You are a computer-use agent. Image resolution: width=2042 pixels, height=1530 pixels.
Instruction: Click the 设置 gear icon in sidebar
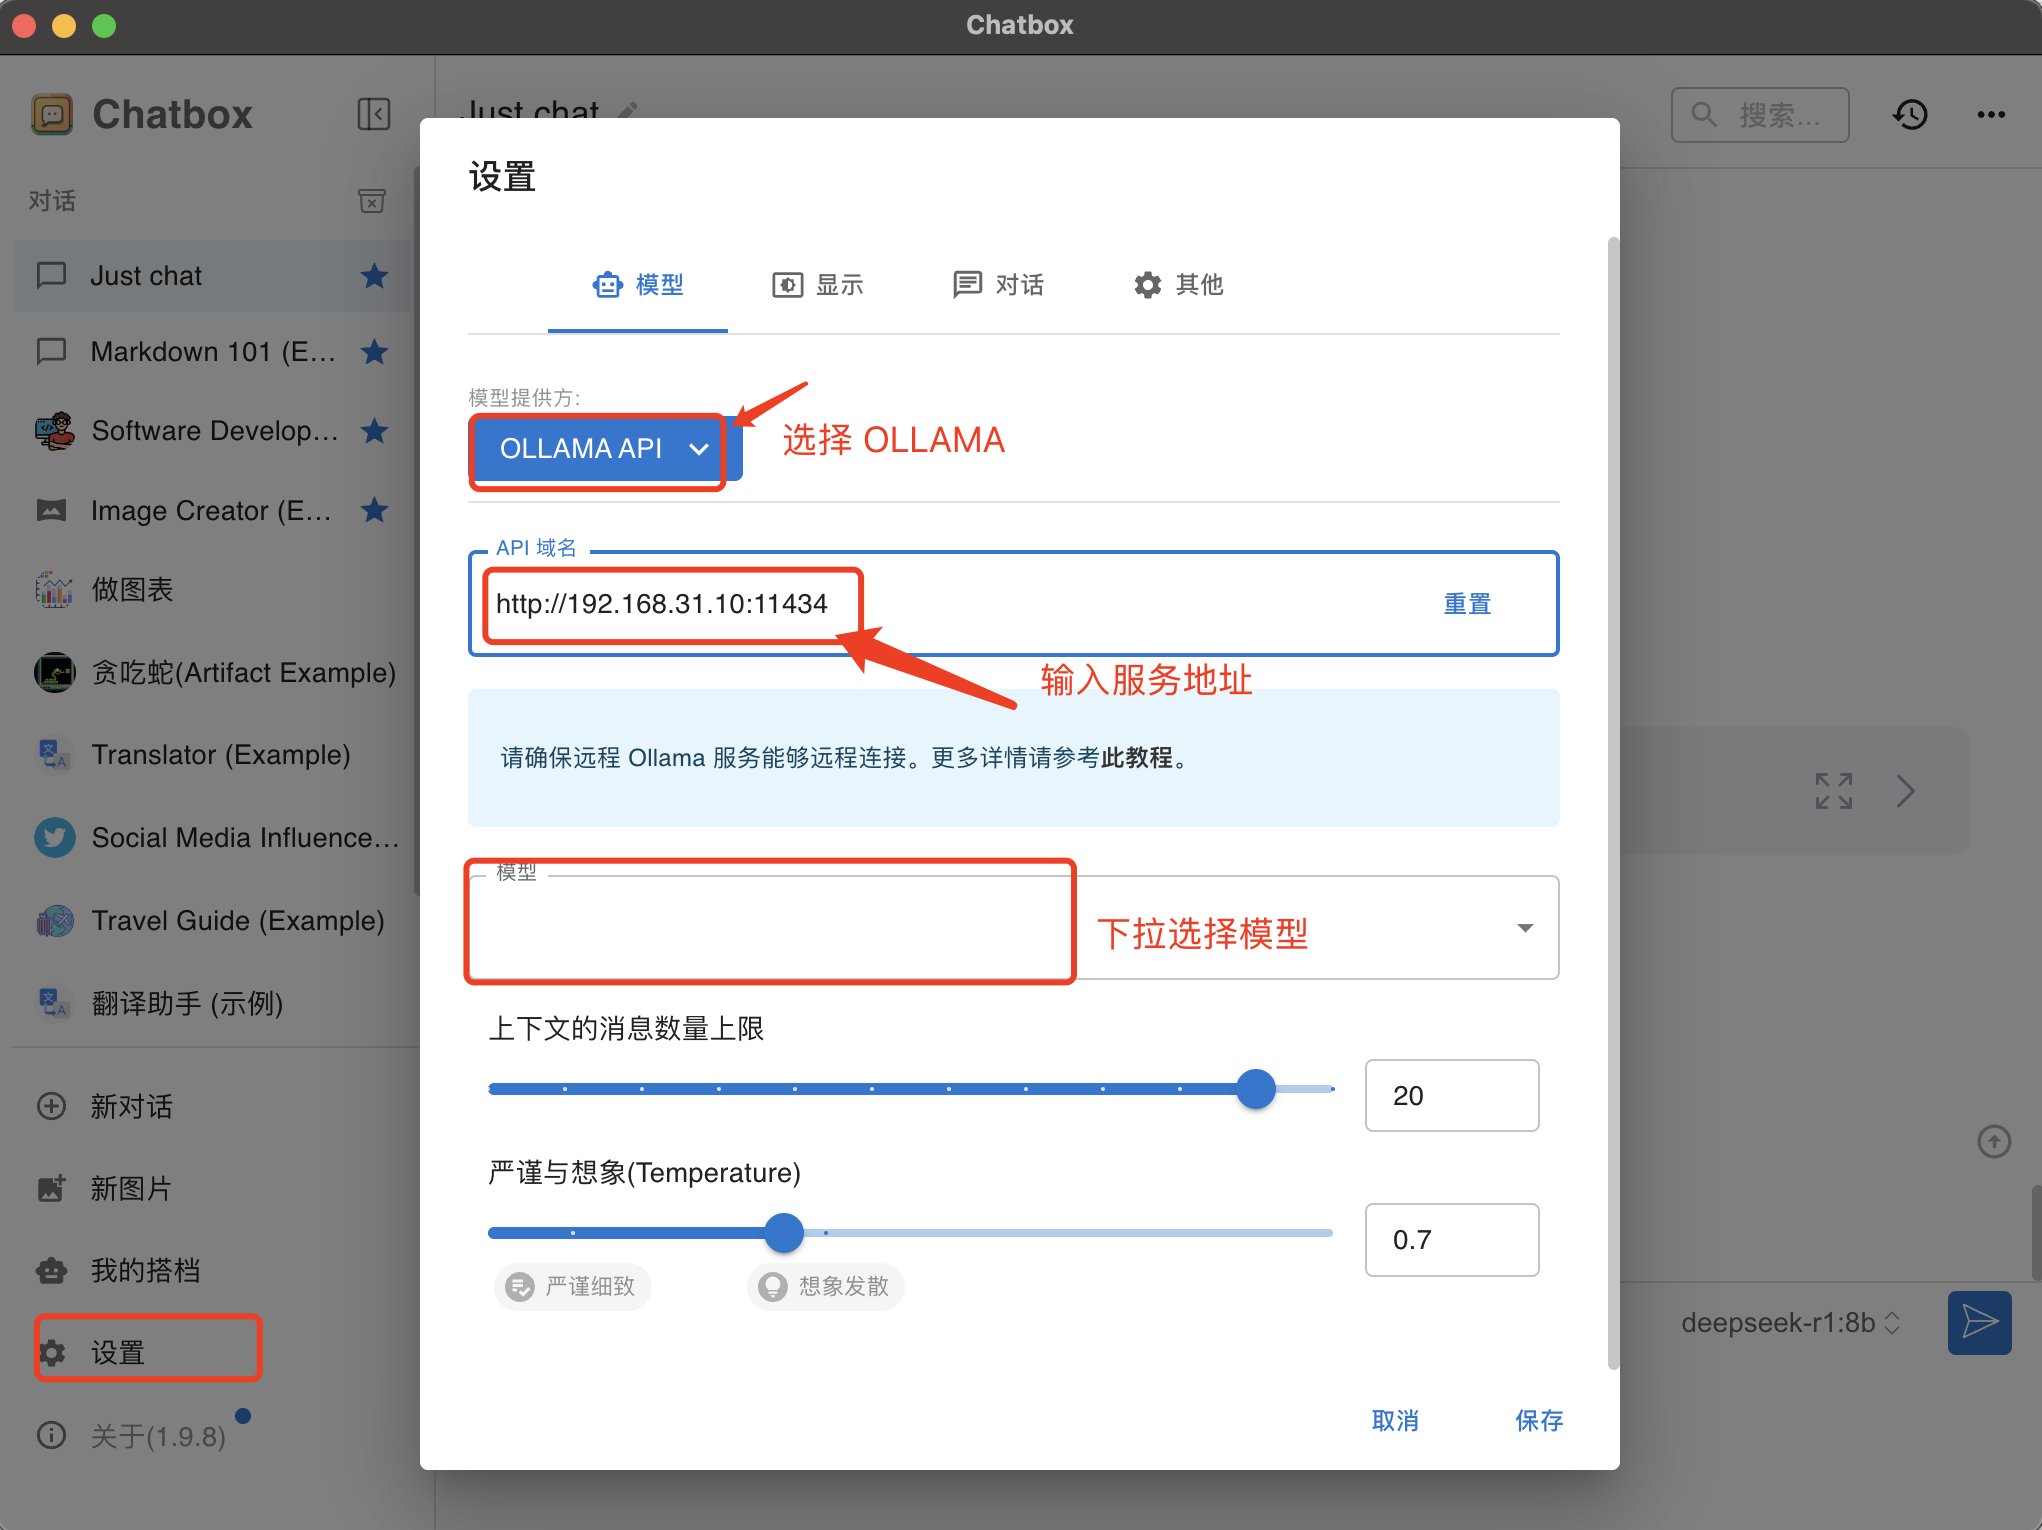(x=52, y=1352)
